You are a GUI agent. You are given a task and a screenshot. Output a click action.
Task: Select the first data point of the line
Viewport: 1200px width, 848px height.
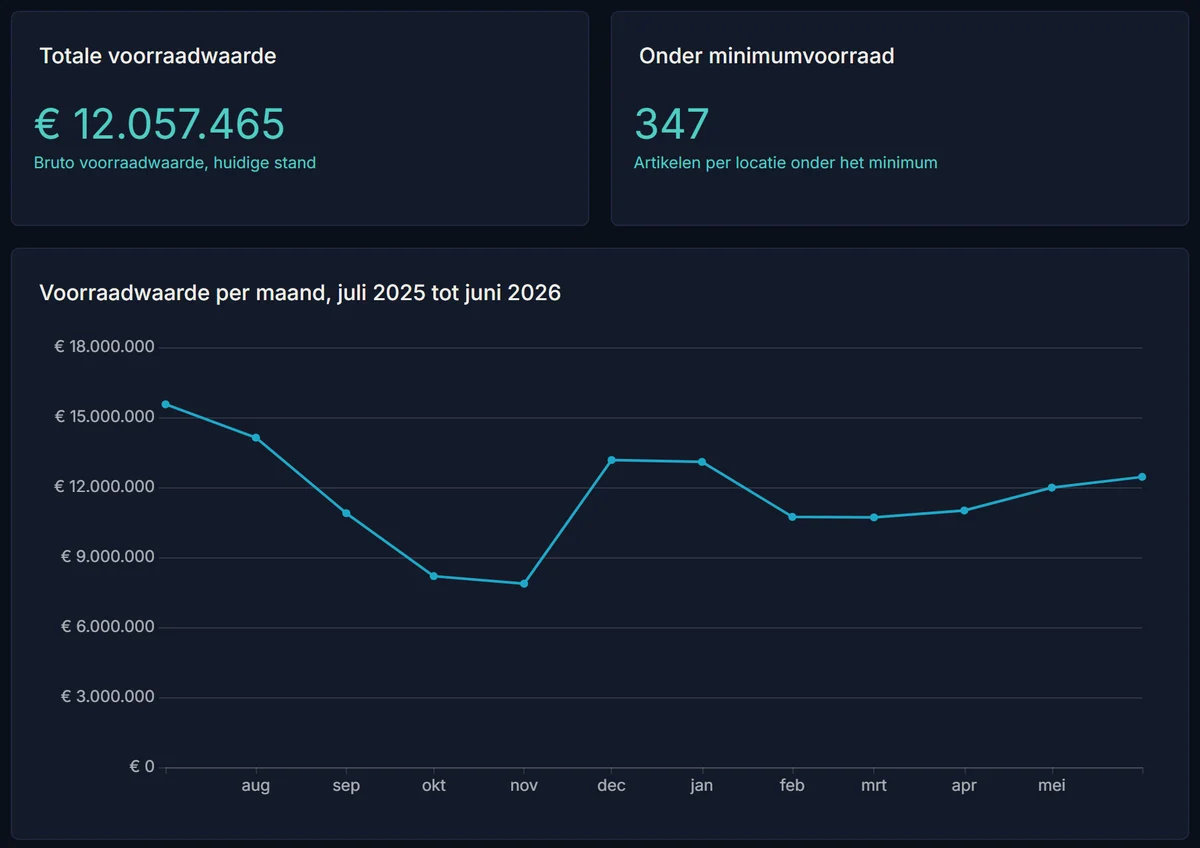[x=166, y=404]
